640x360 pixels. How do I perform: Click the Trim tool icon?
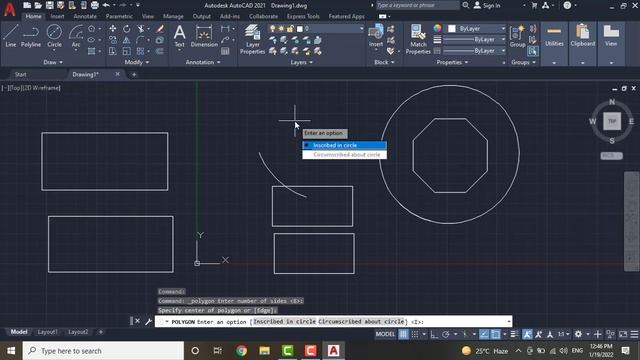point(140,29)
